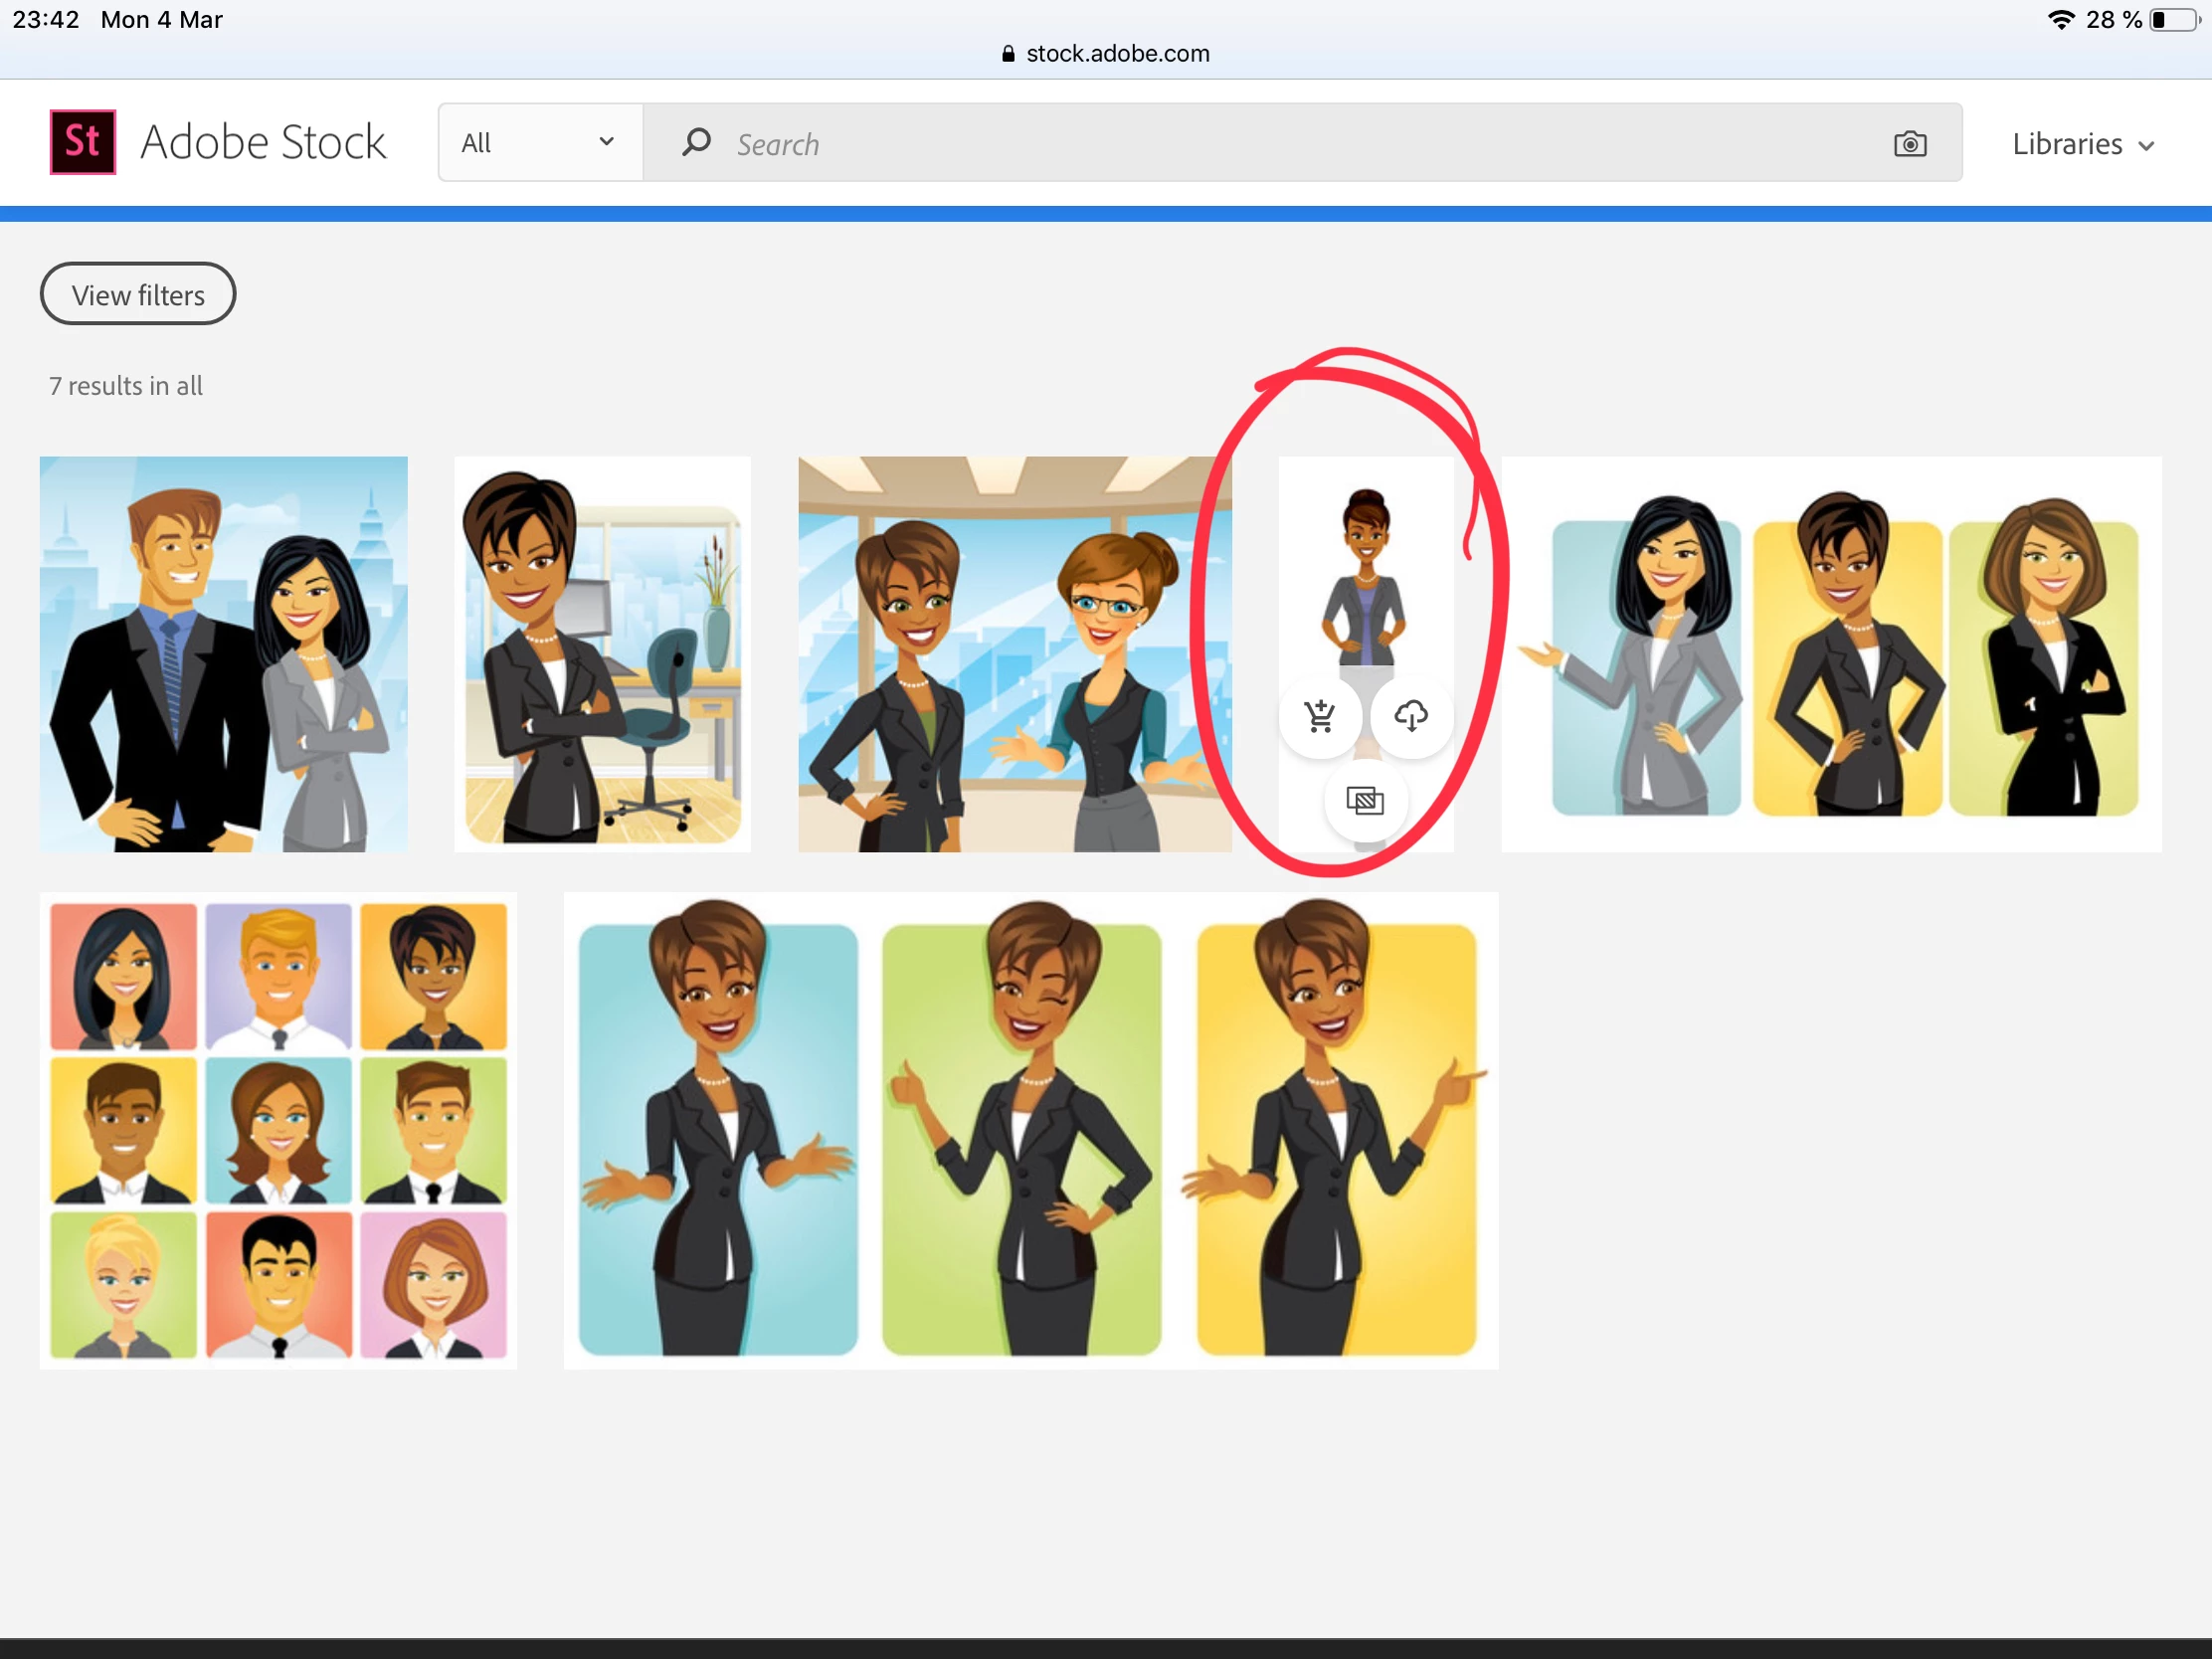Tap the Wi-Fi status icon

[x=2060, y=20]
